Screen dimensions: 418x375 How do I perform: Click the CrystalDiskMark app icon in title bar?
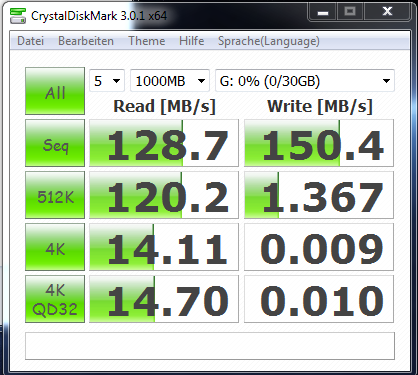(18, 16)
